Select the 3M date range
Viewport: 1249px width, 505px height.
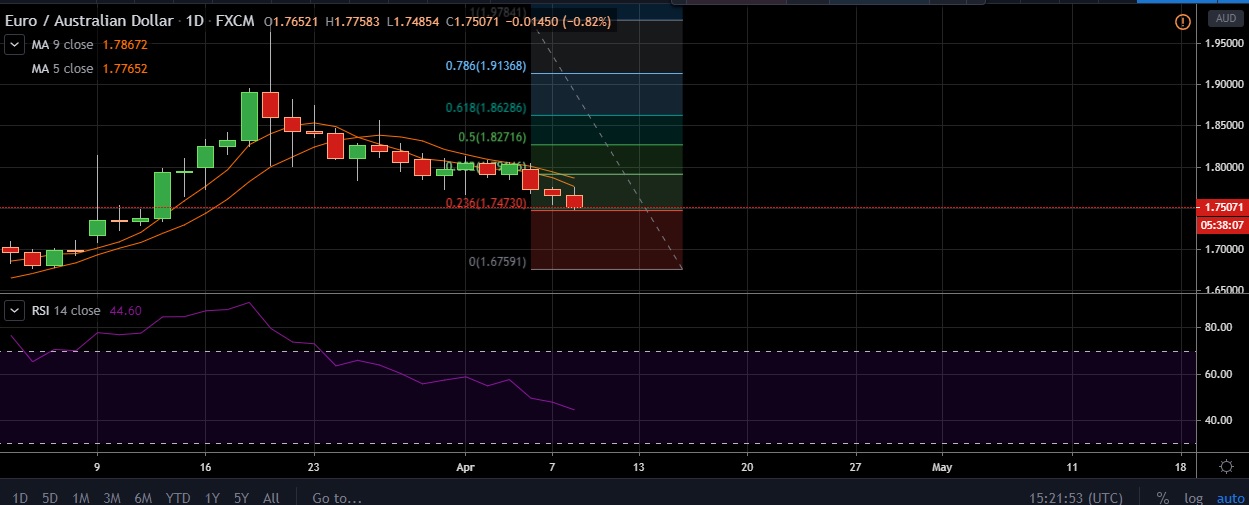[113, 497]
